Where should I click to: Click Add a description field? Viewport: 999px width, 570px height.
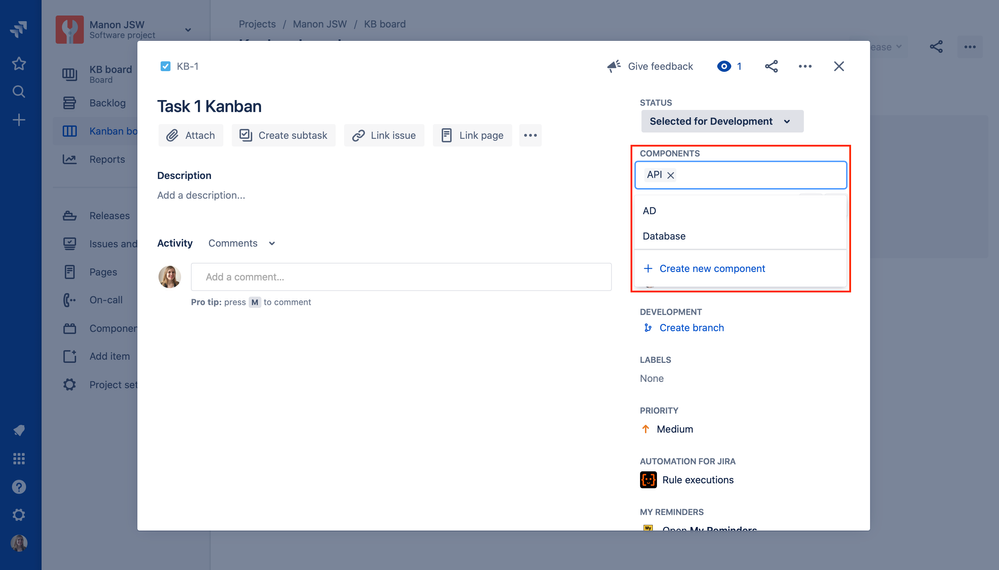point(201,195)
